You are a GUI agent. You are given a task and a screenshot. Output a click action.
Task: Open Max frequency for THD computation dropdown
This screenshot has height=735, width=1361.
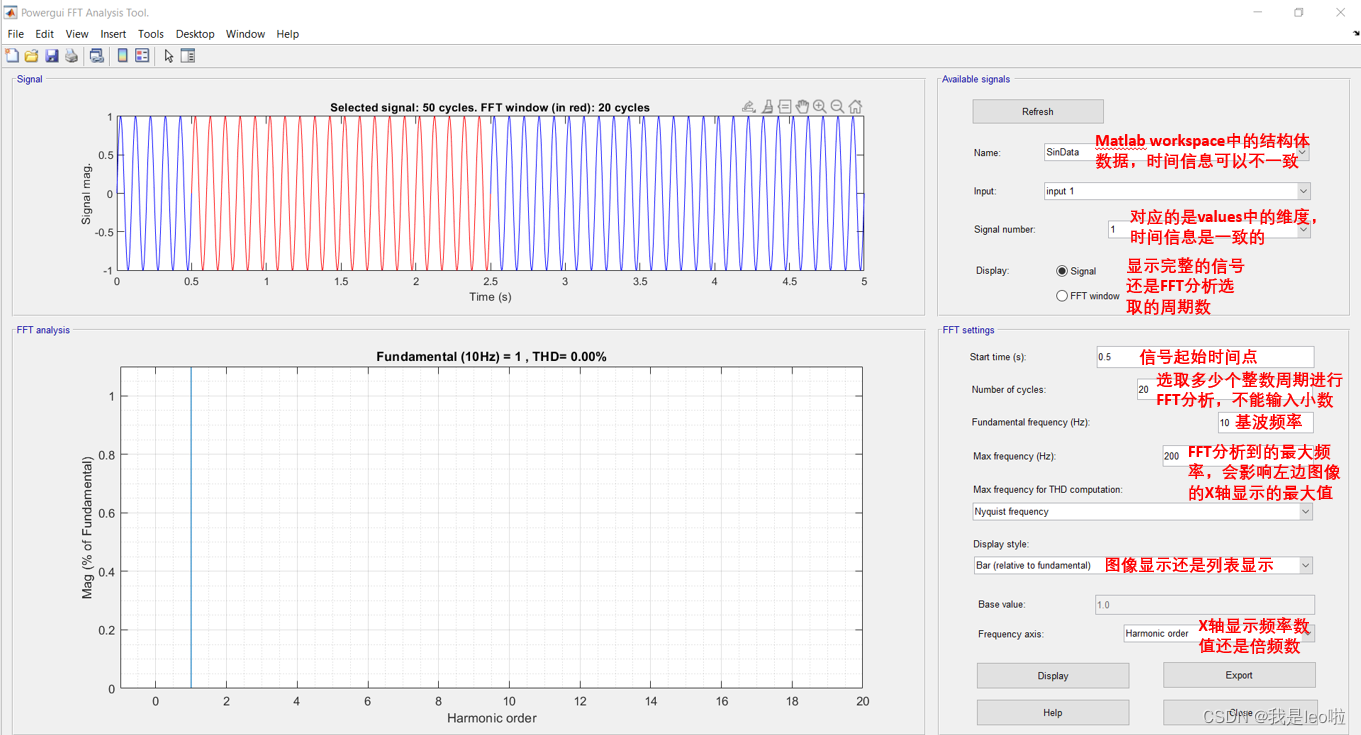[x=1142, y=511]
